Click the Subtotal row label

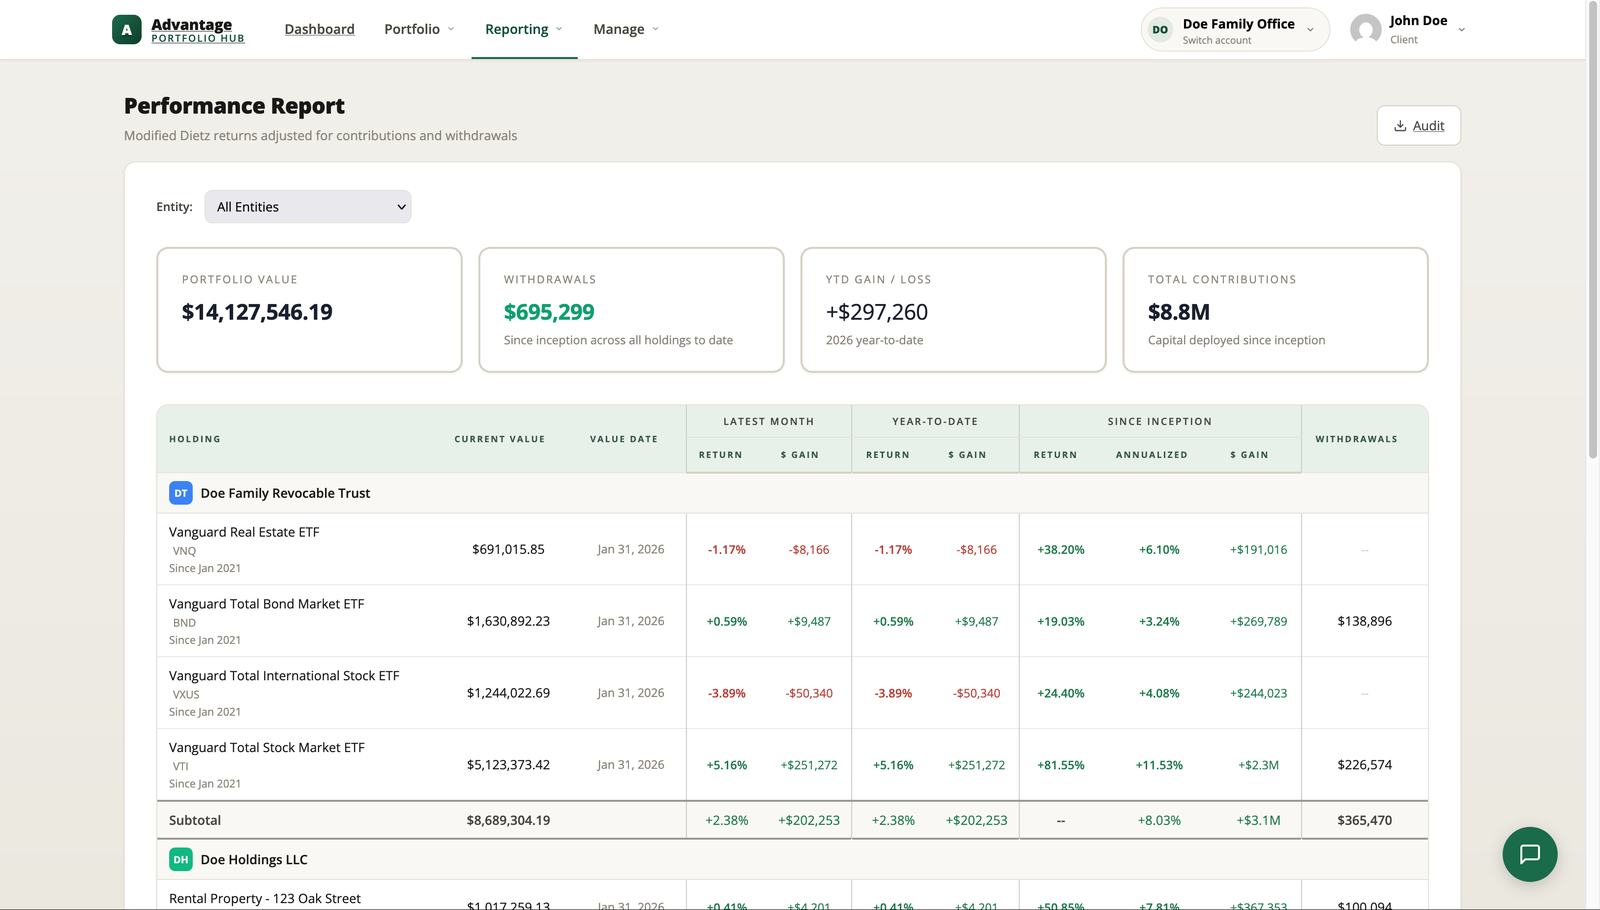[x=195, y=820]
